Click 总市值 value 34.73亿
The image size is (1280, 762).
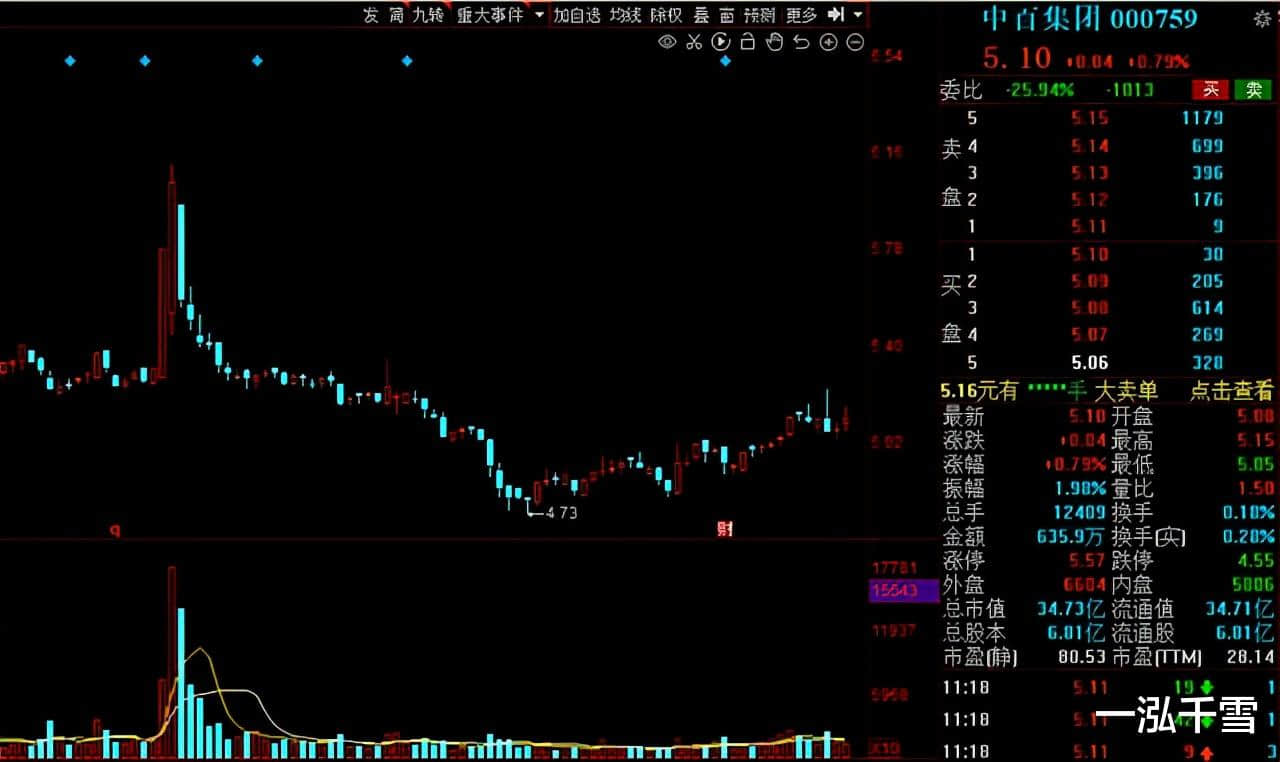(1071, 609)
